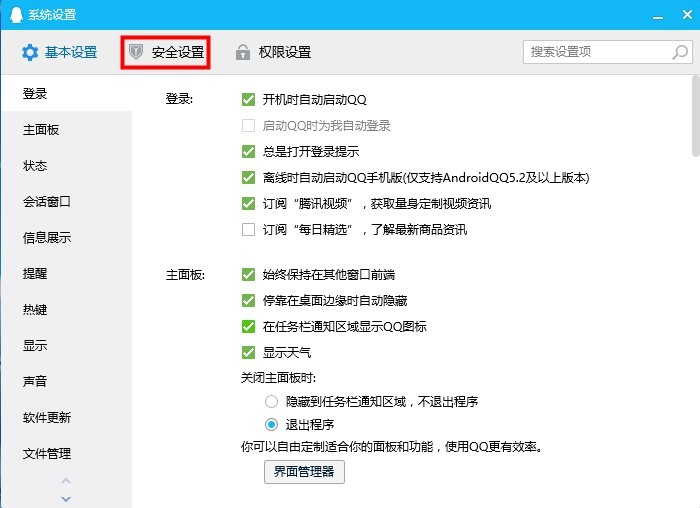The width and height of the screenshot is (700, 508).
Task: Select 提醒 in the sidebar
Action: (x=67, y=274)
